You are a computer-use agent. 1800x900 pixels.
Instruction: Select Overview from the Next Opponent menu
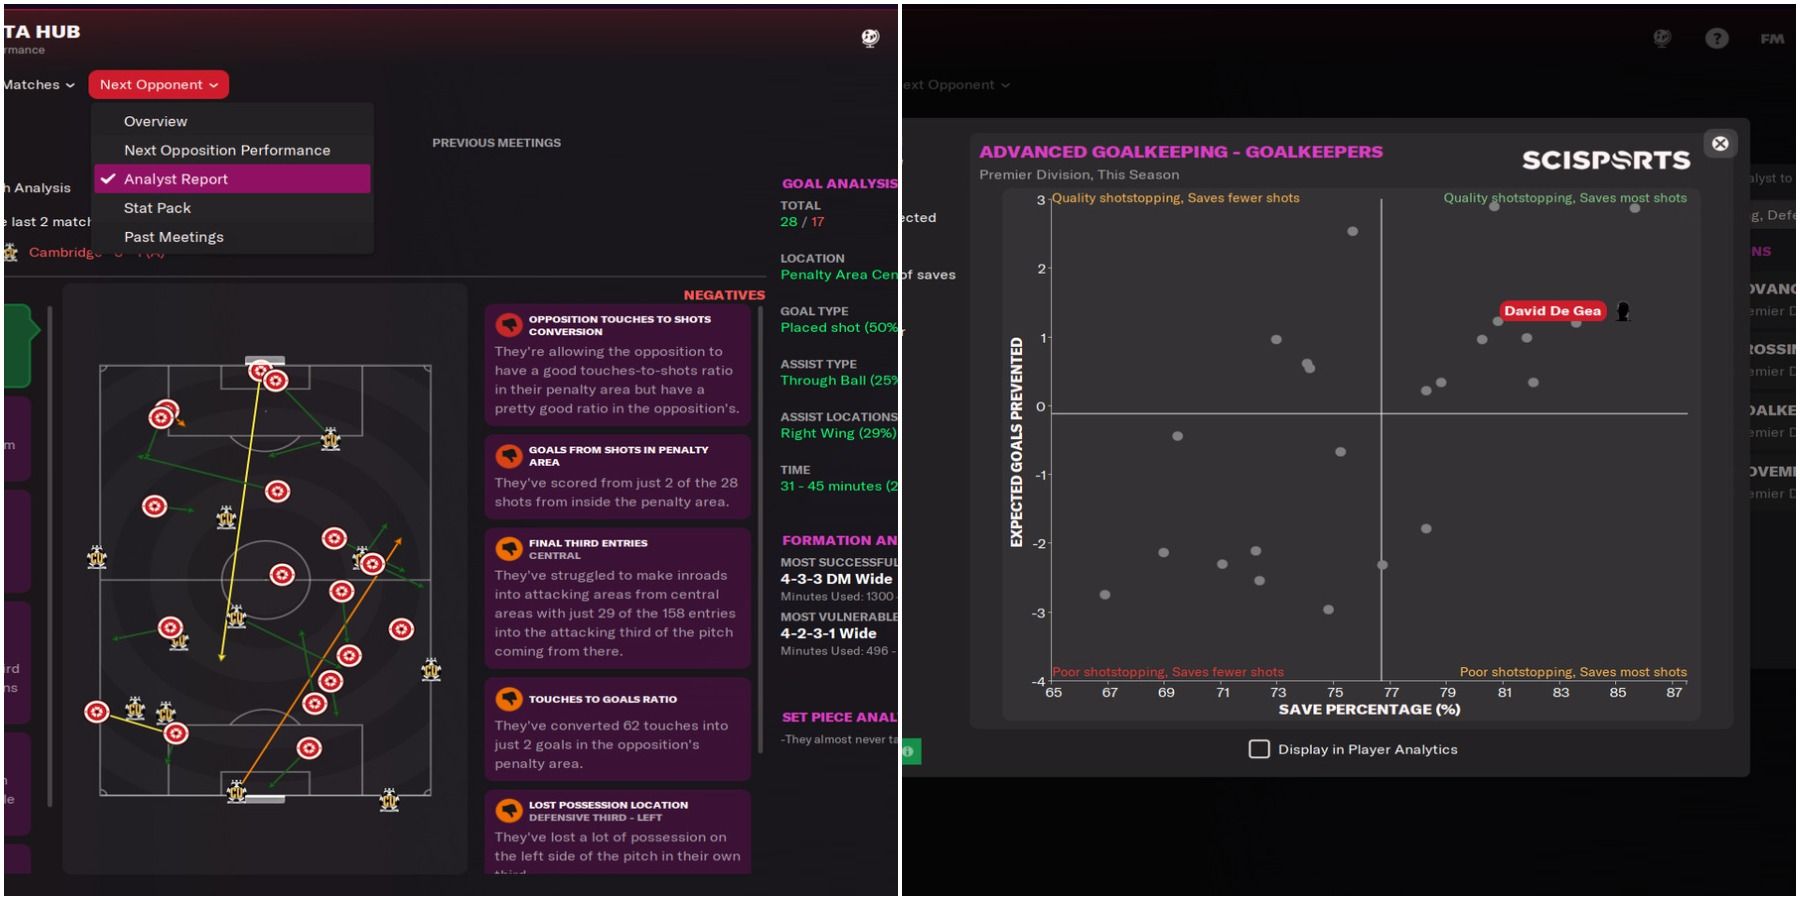coord(155,121)
